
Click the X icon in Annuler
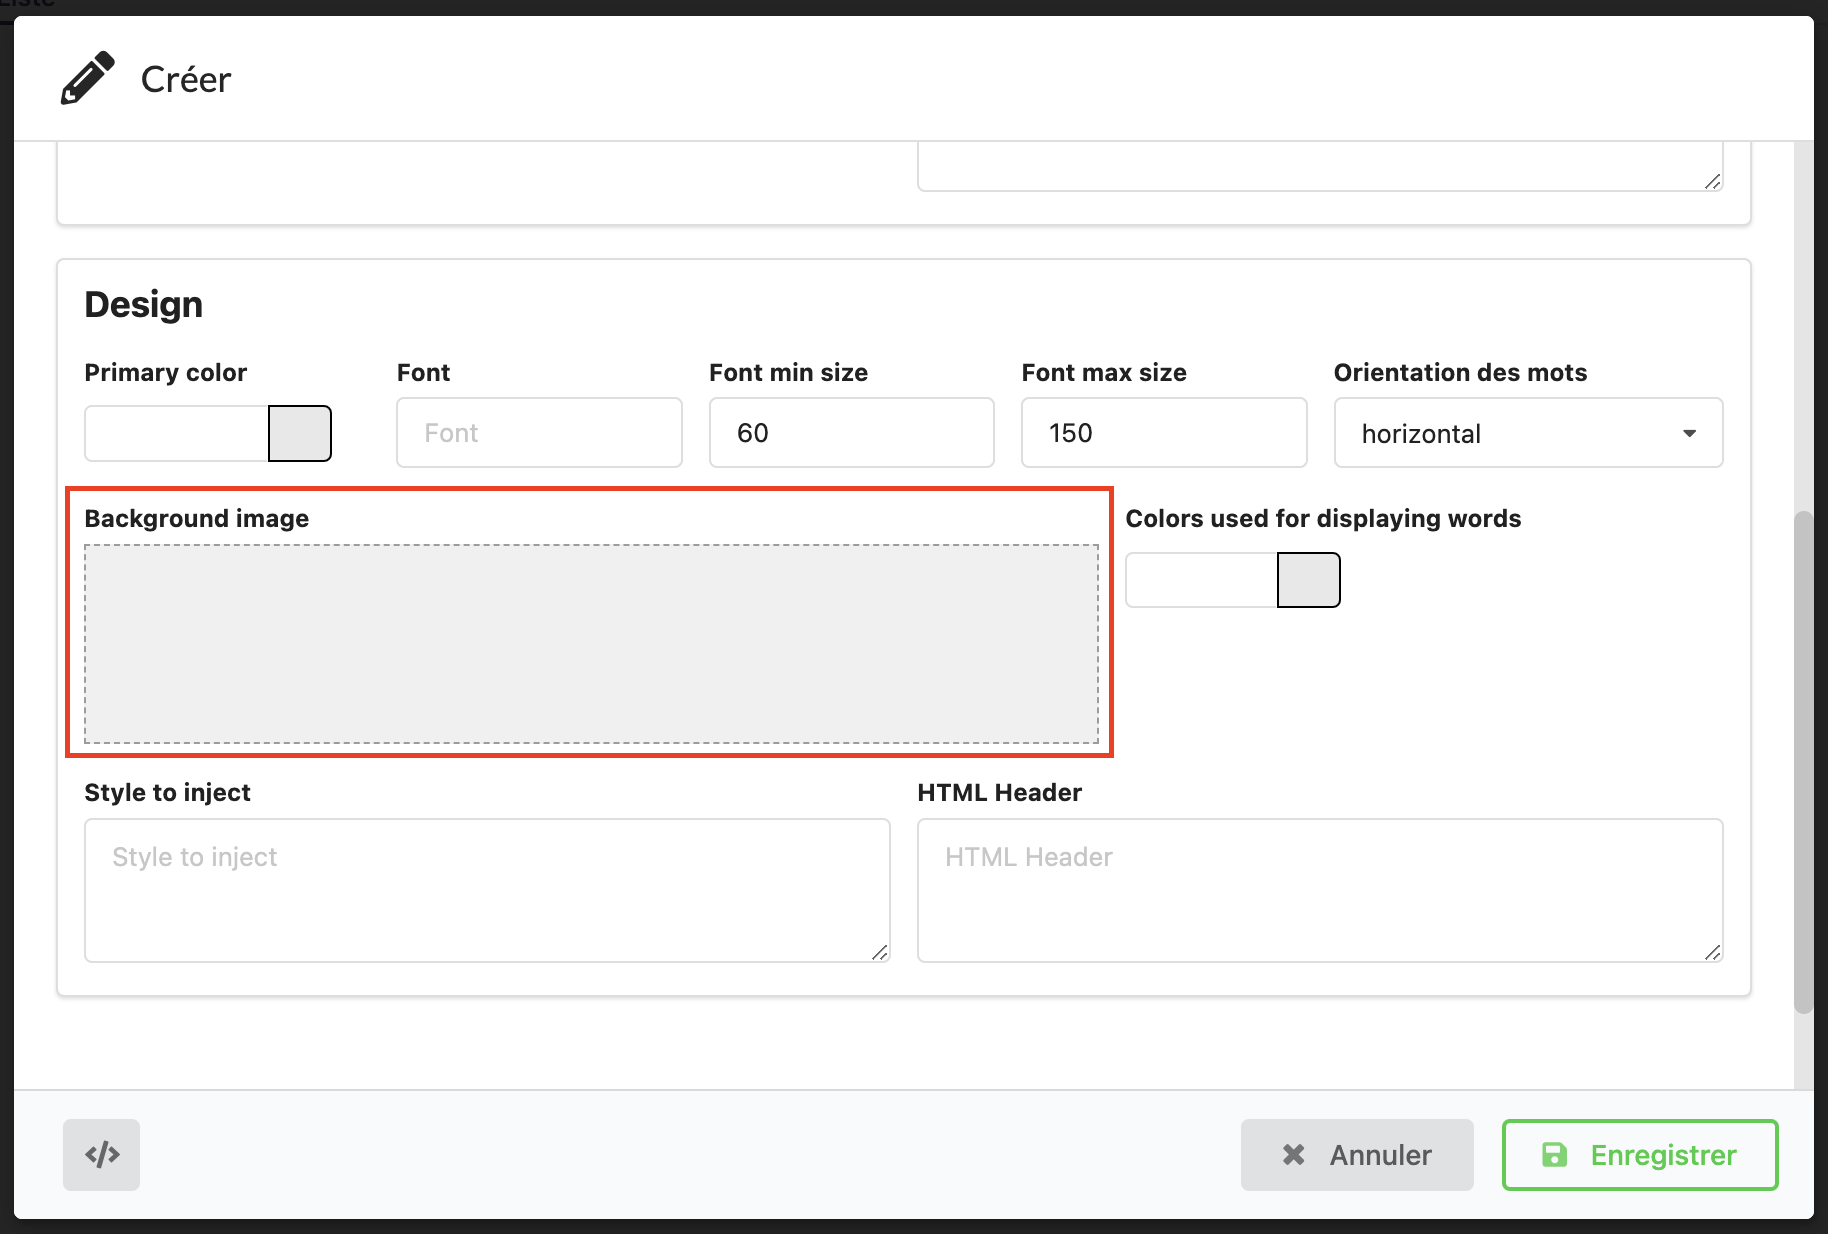coord(1293,1155)
